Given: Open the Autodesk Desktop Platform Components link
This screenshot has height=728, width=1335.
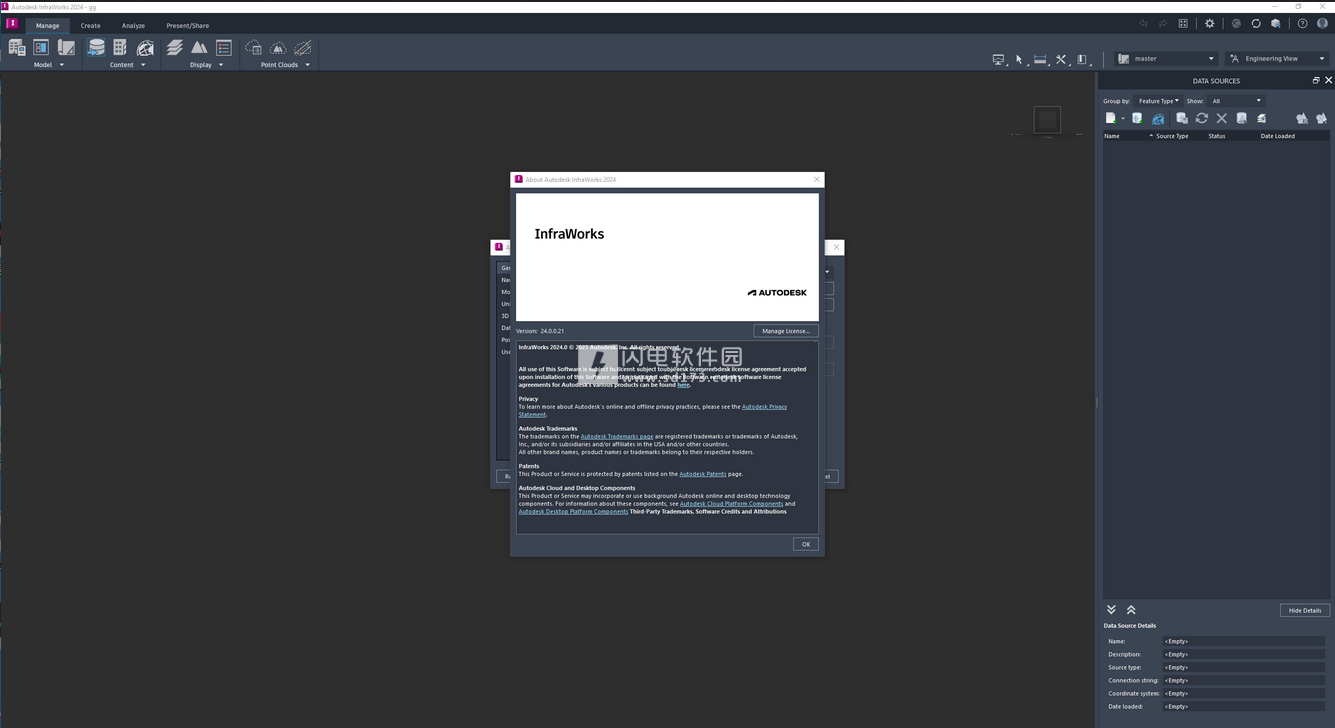Looking at the screenshot, I should [573, 512].
